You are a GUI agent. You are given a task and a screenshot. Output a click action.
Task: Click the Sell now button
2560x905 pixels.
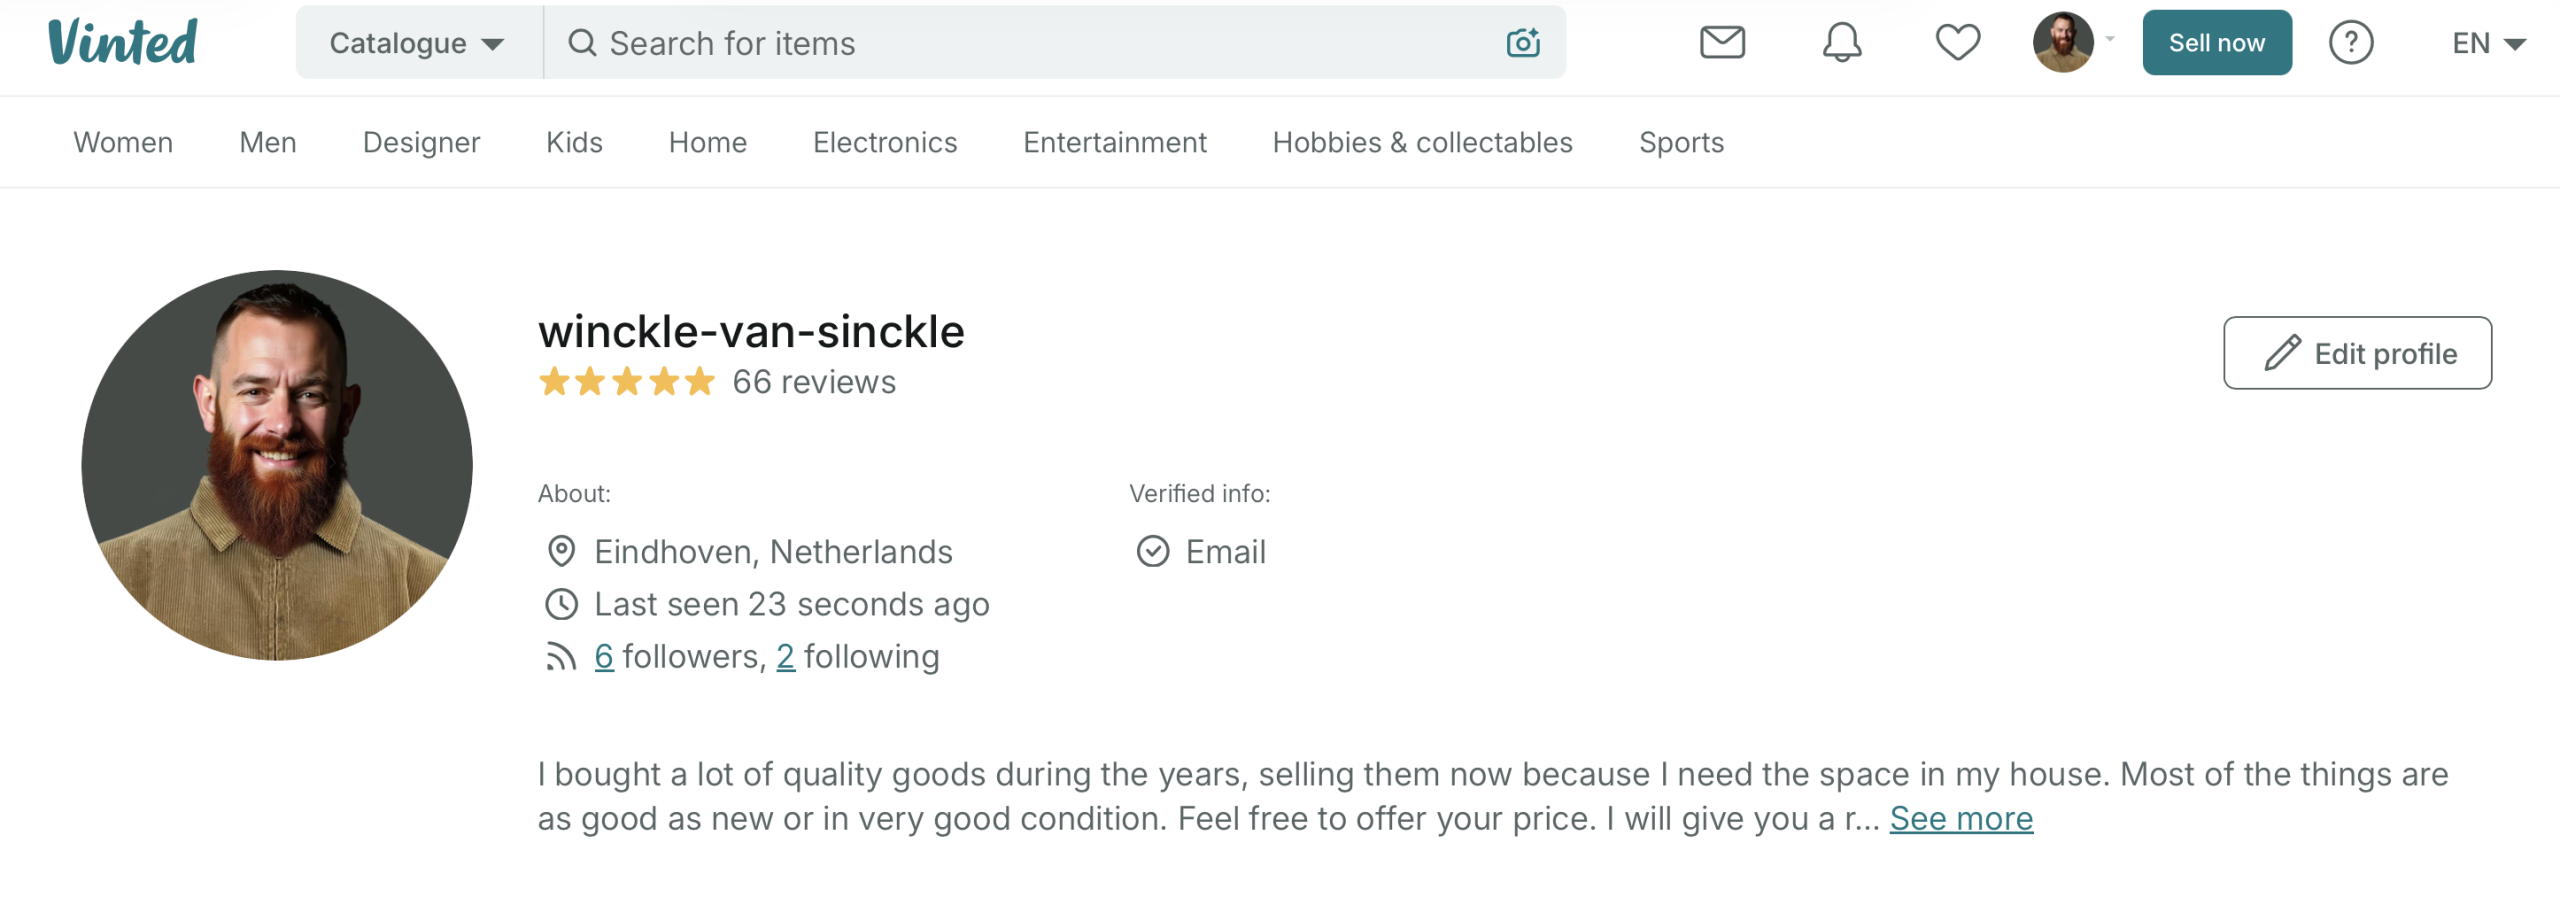pyautogui.click(x=2216, y=43)
